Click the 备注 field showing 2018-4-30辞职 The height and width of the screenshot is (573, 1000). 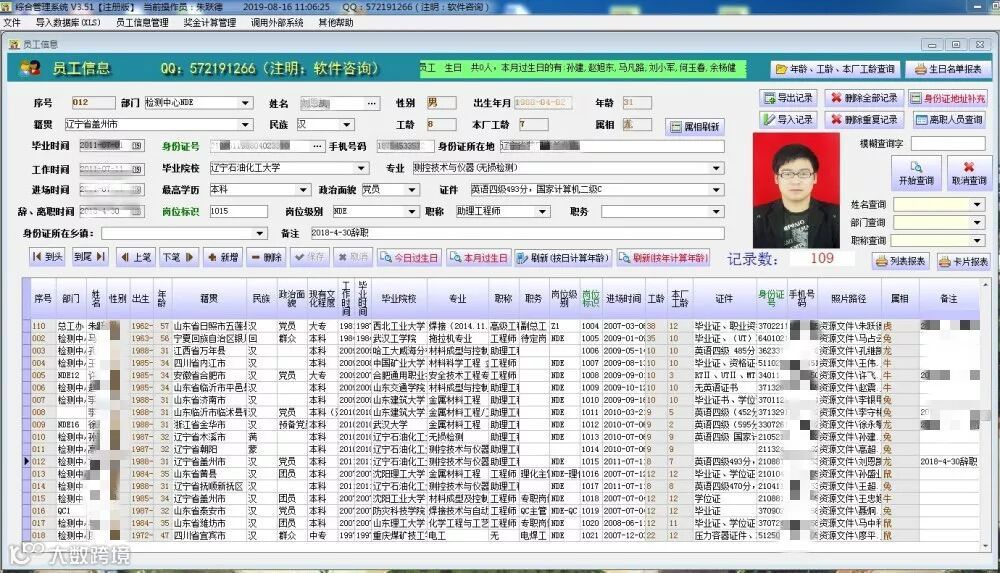pyautogui.click(x=517, y=233)
